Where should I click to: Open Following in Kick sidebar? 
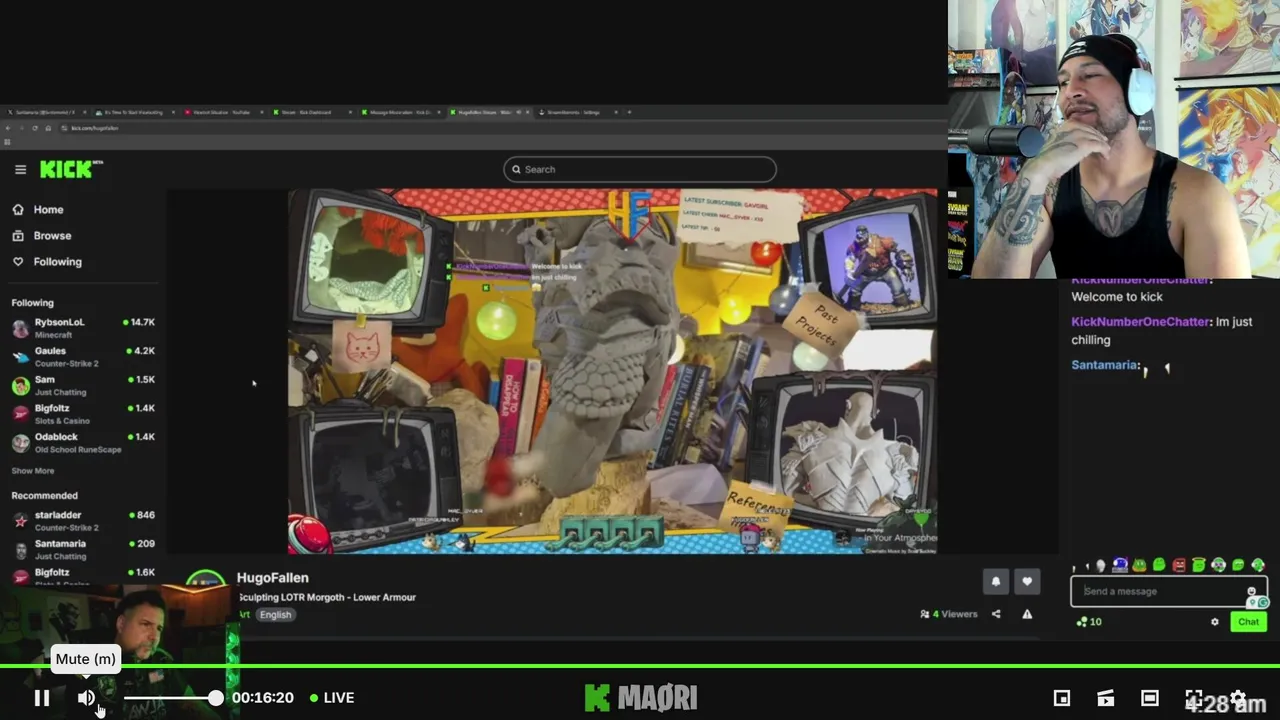47,262
